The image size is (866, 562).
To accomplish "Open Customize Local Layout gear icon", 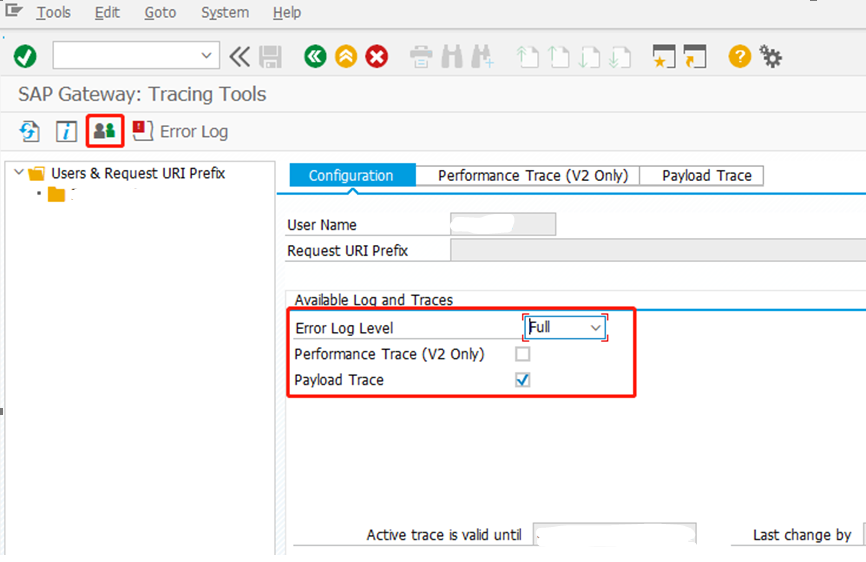I will pyautogui.click(x=770, y=56).
